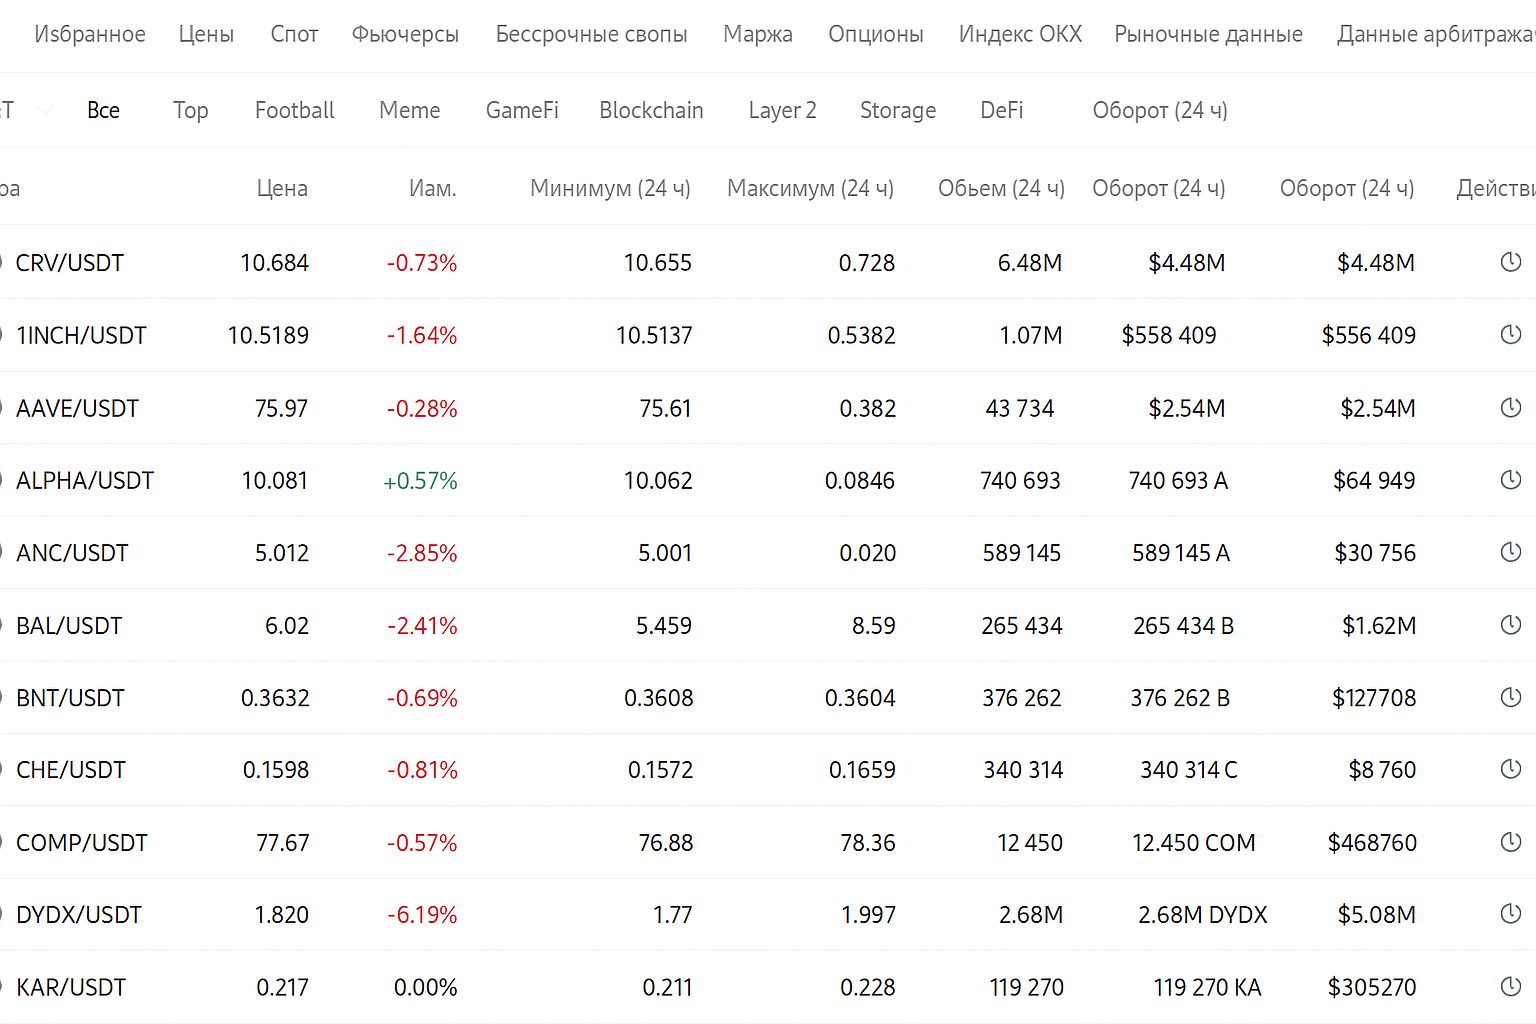Sort by Минимум (24 ч) column header

coord(610,188)
